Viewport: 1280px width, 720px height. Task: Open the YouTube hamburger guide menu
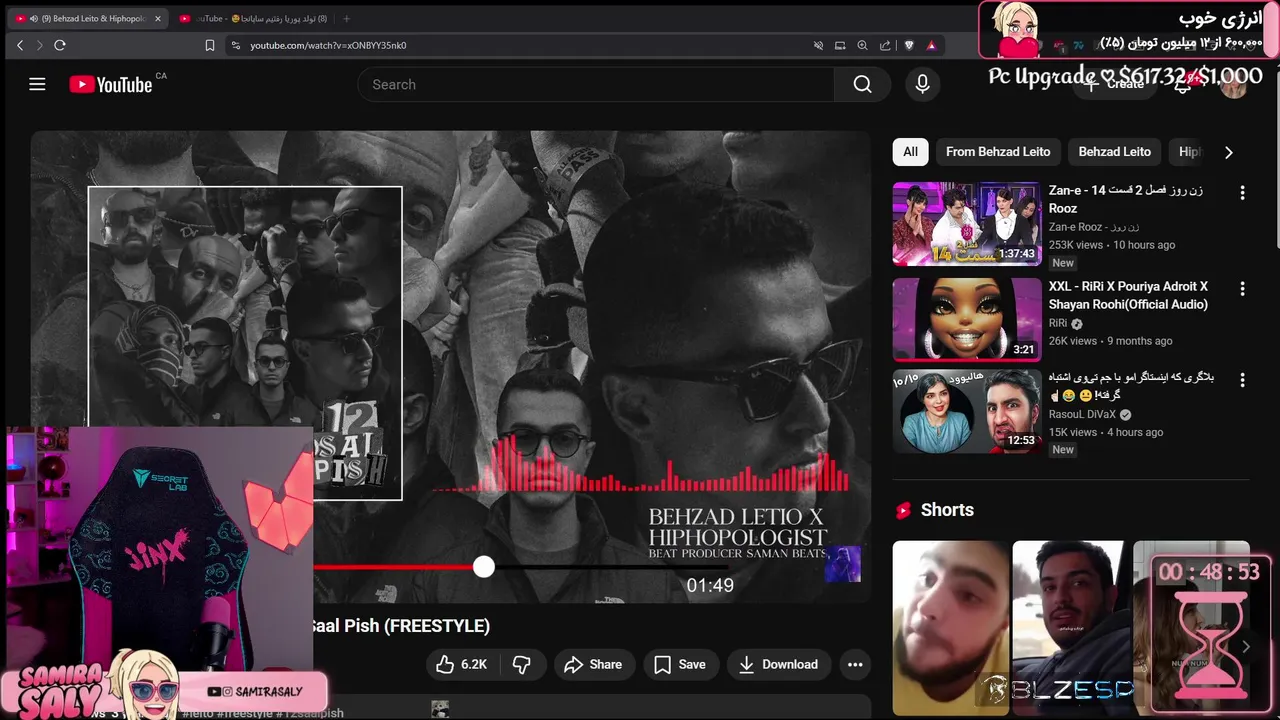click(x=37, y=84)
